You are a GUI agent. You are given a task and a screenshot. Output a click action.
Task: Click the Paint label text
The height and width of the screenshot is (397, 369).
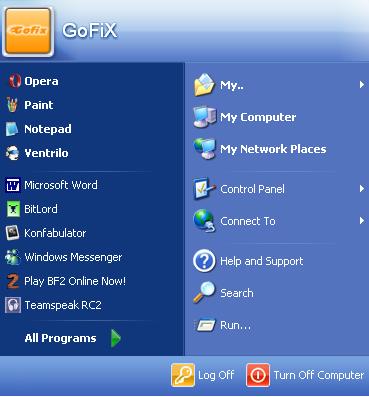(x=39, y=105)
